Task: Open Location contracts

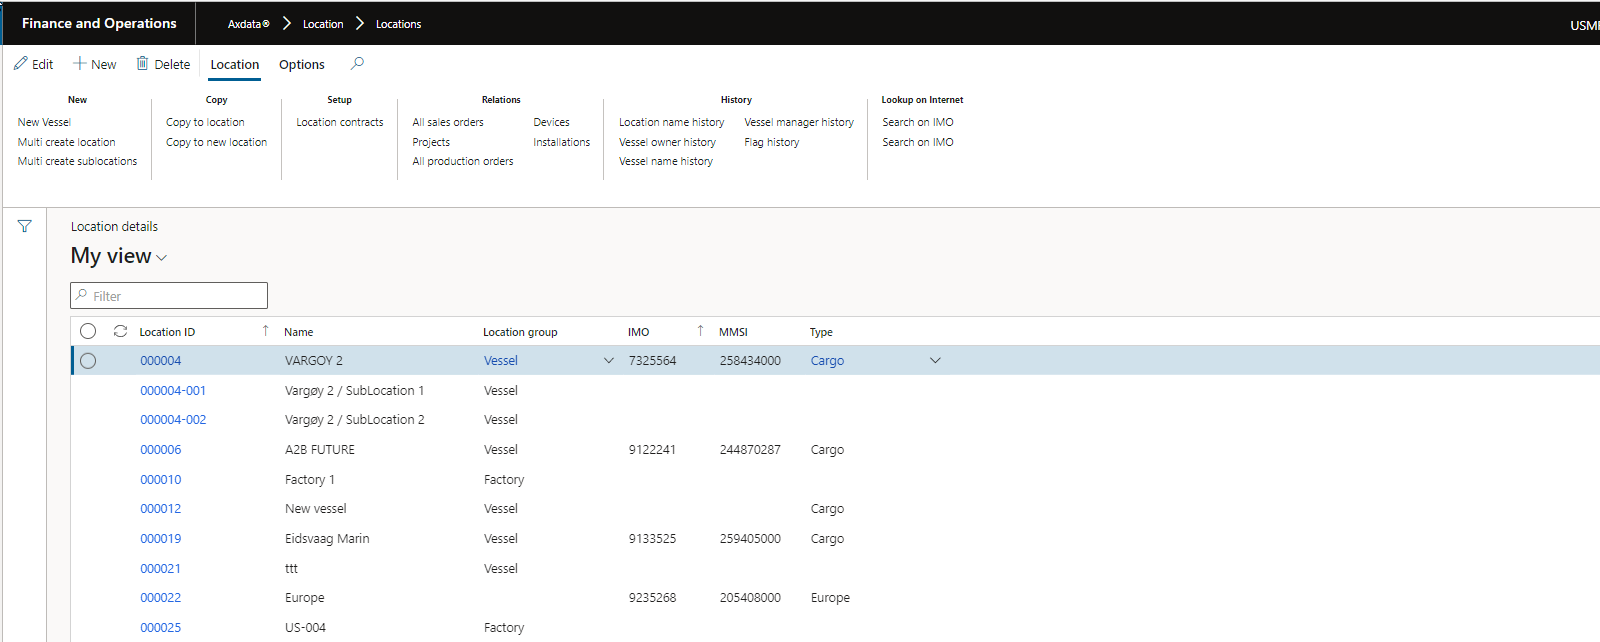Action: point(340,122)
